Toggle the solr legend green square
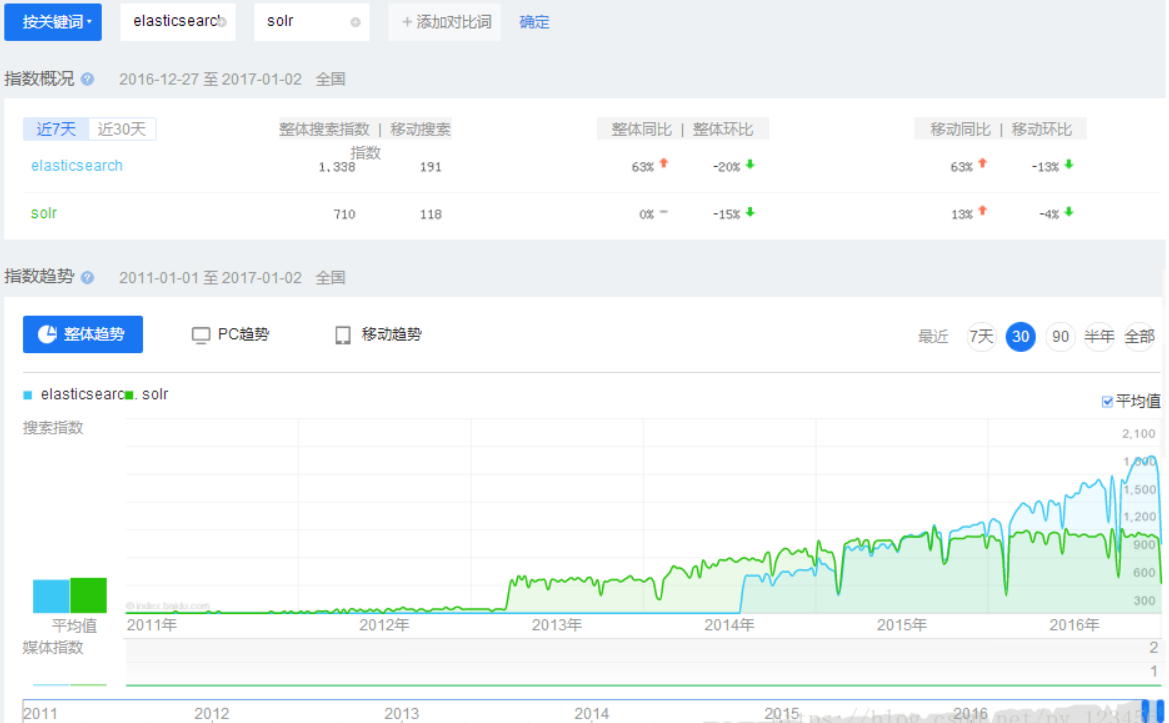The image size is (1169, 723). click(x=130, y=395)
